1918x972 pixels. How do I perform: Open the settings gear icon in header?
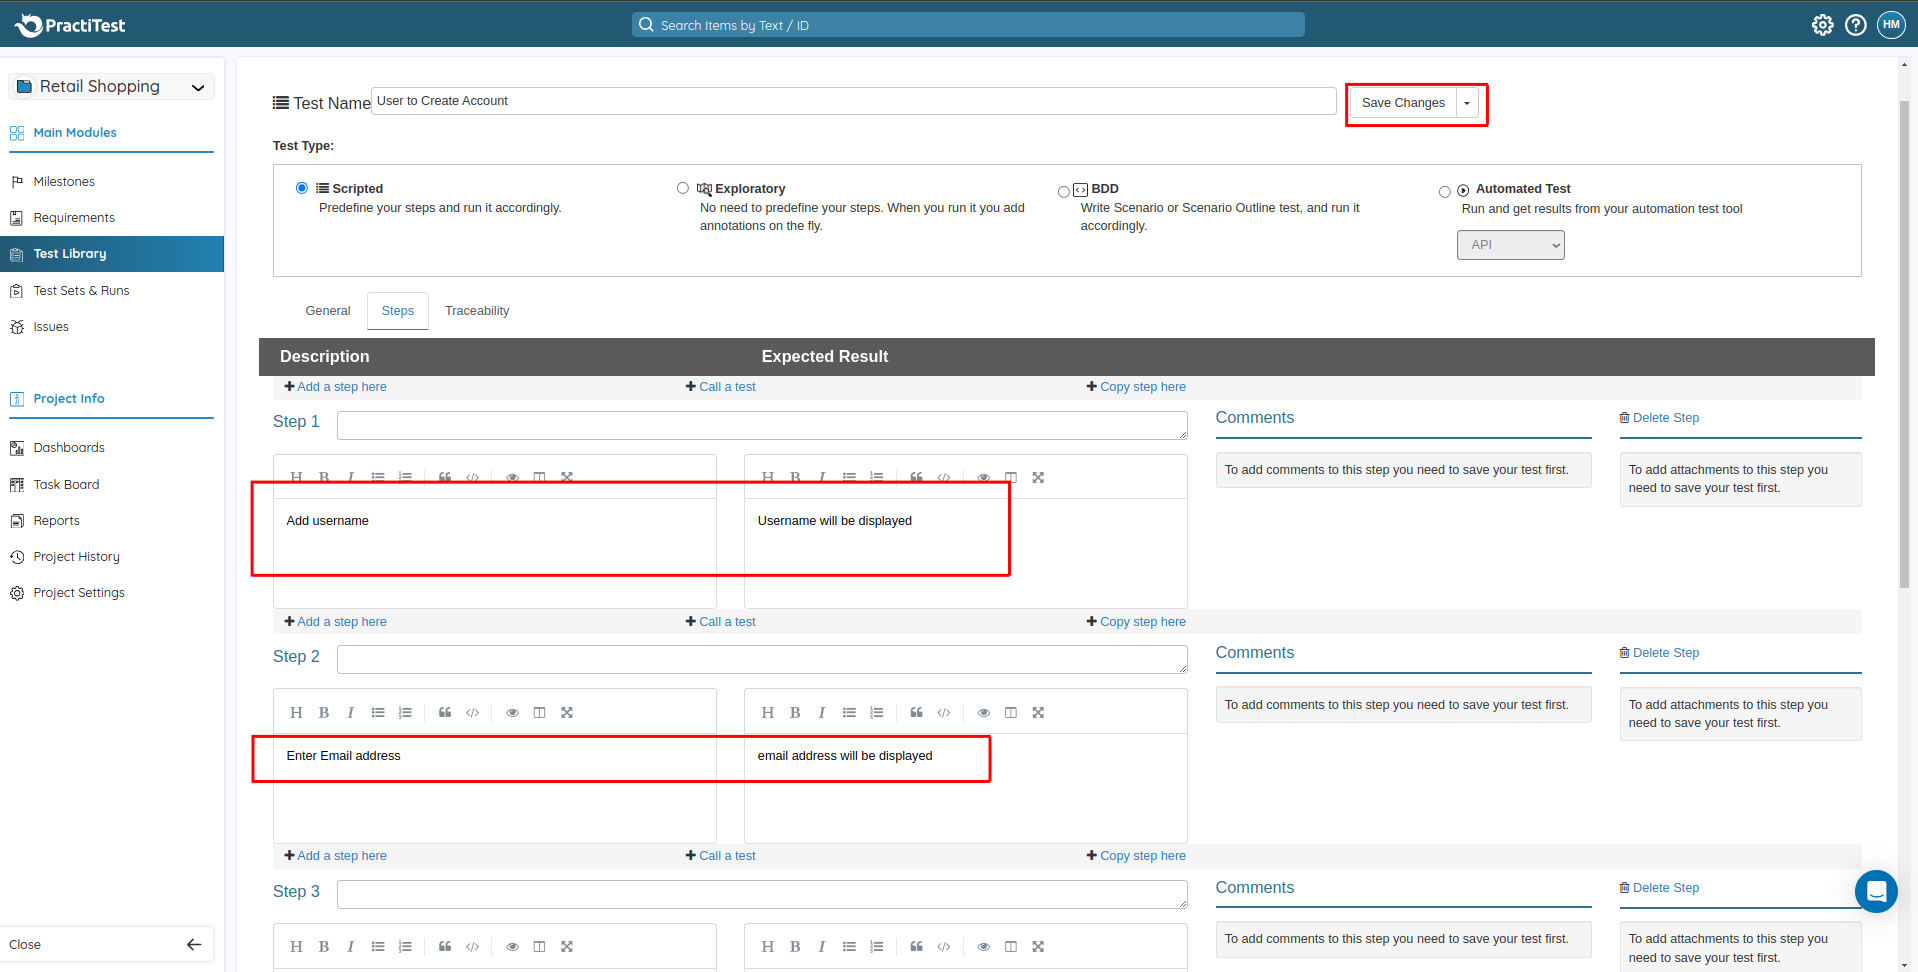(1822, 25)
